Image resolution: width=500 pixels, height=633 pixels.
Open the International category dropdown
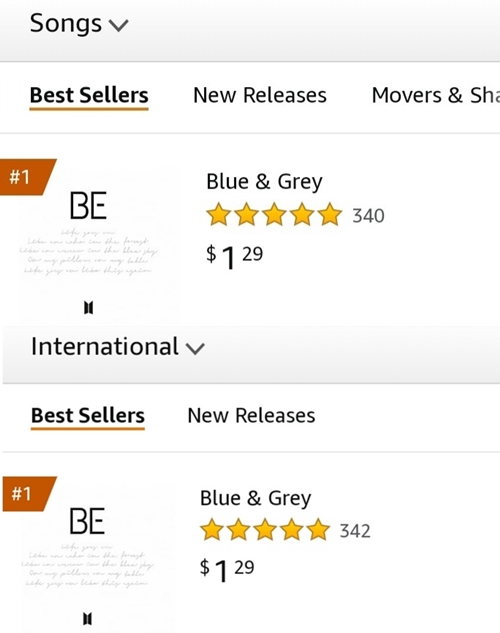(118, 347)
